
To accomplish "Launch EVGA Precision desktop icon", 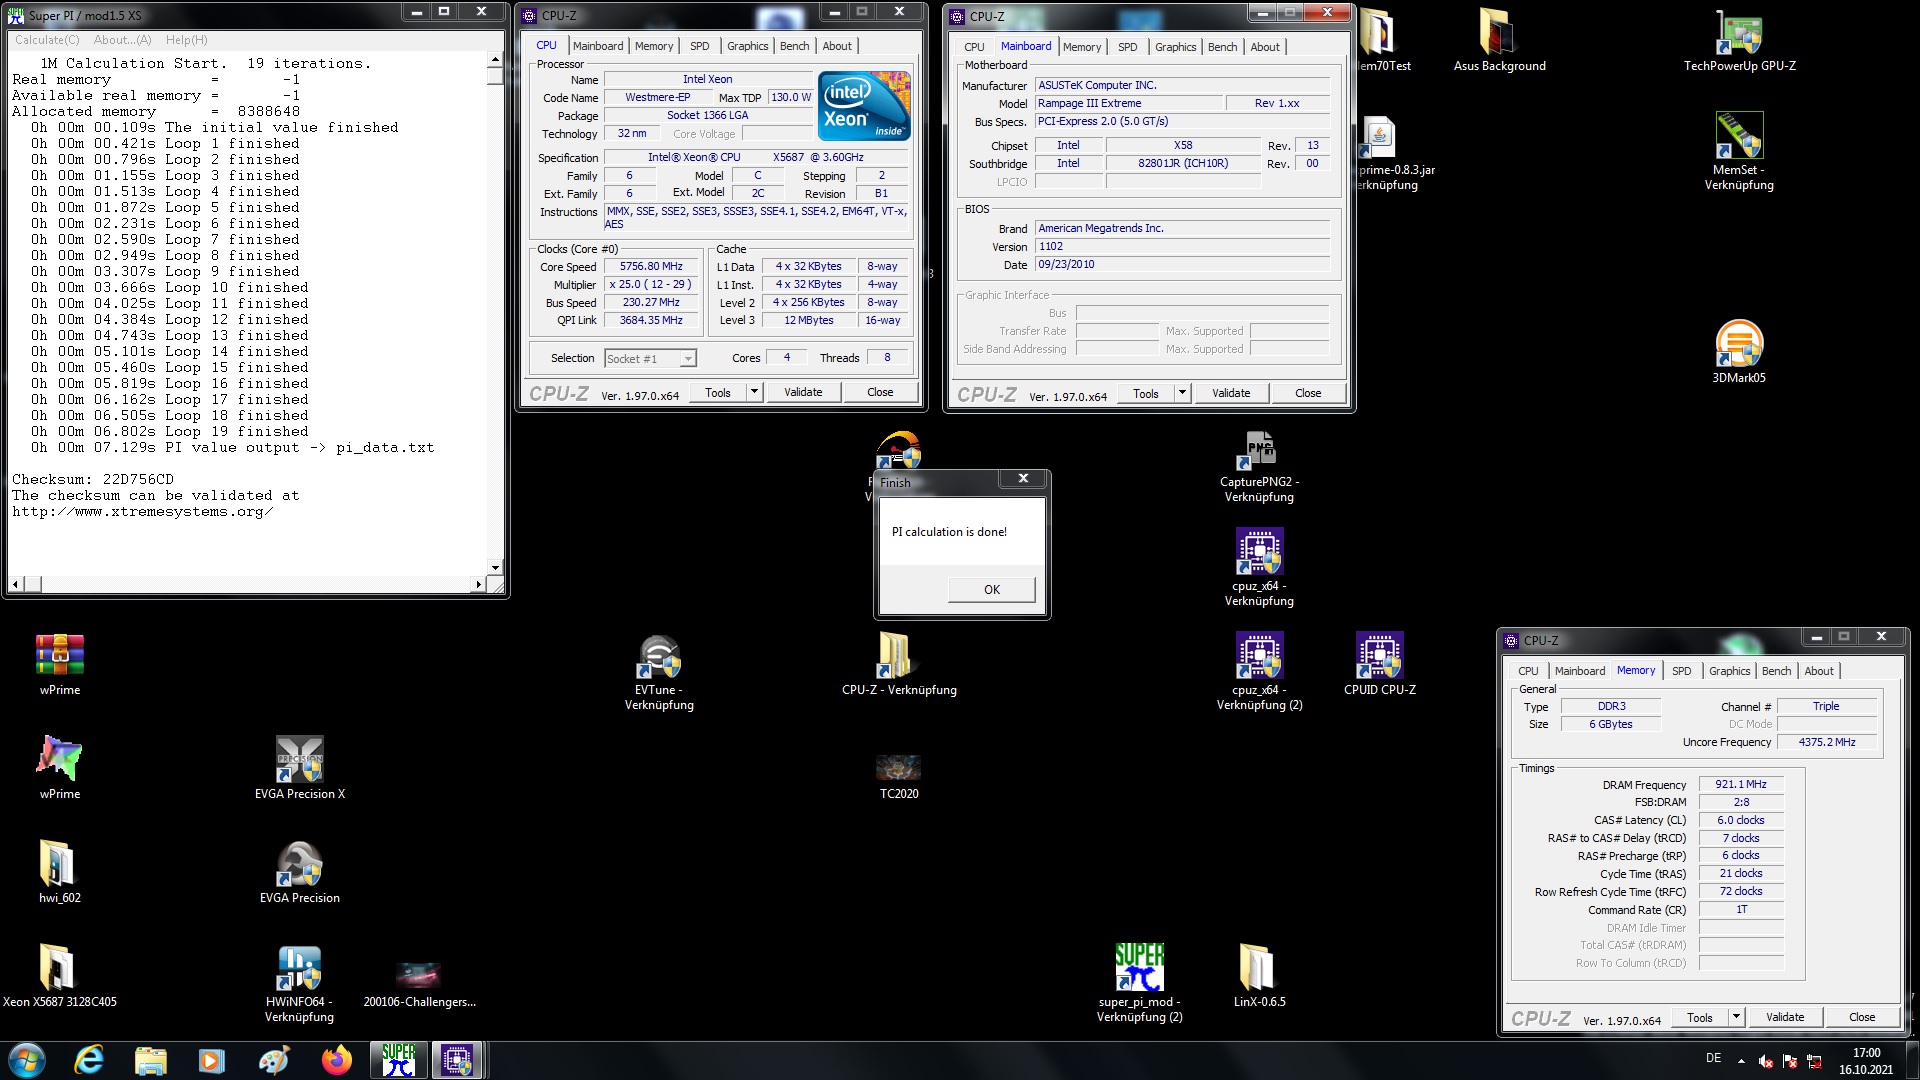I will (299, 870).
